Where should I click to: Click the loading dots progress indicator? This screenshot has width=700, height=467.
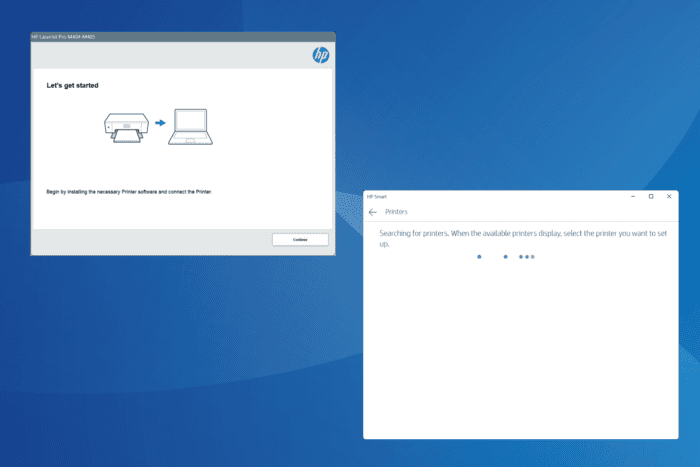click(506, 257)
